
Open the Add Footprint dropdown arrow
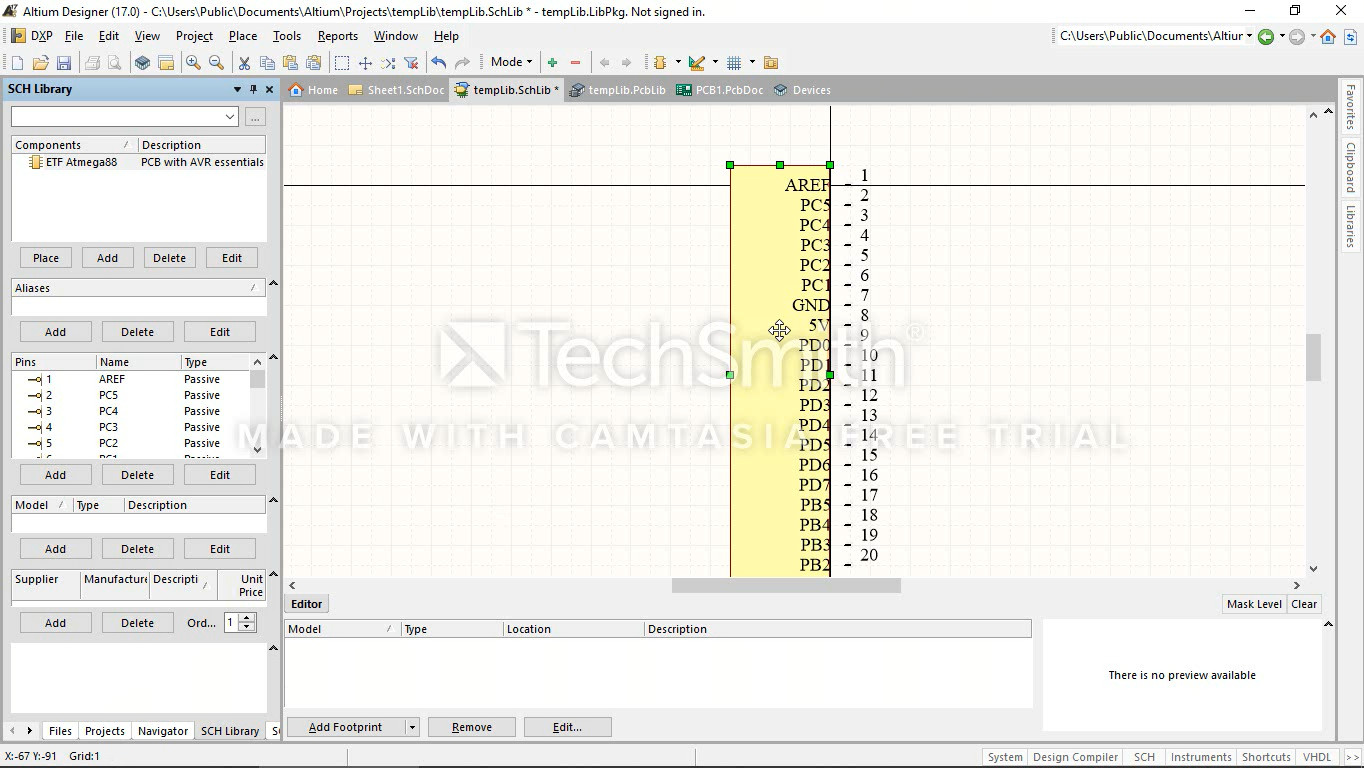coord(412,727)
